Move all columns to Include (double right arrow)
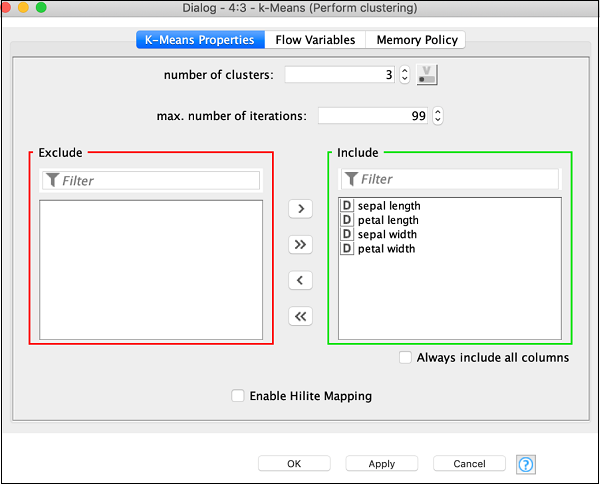Viewport: 600px width, 485px height. pyautogui.click(x=299, y=245)
